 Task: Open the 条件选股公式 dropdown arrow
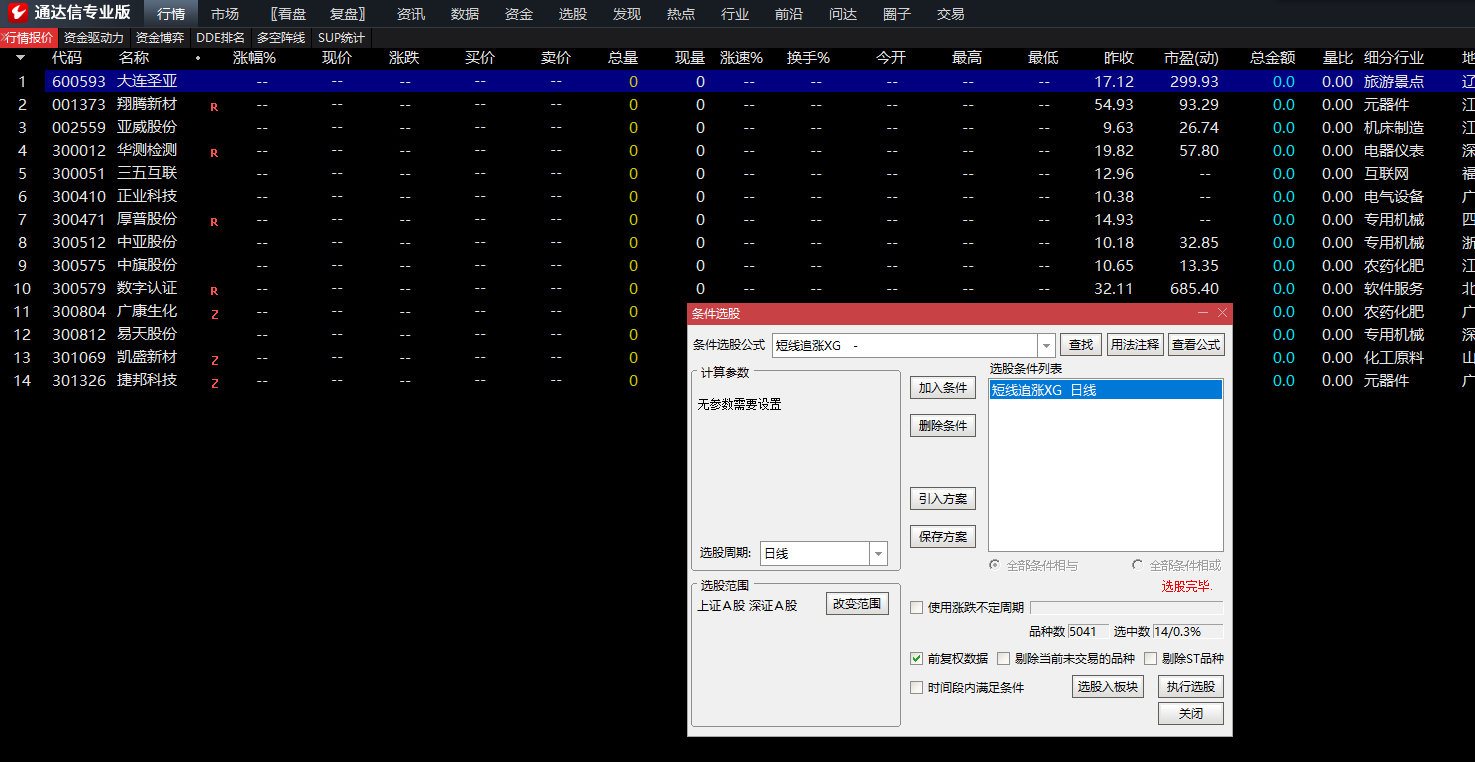coord(1047,345)
